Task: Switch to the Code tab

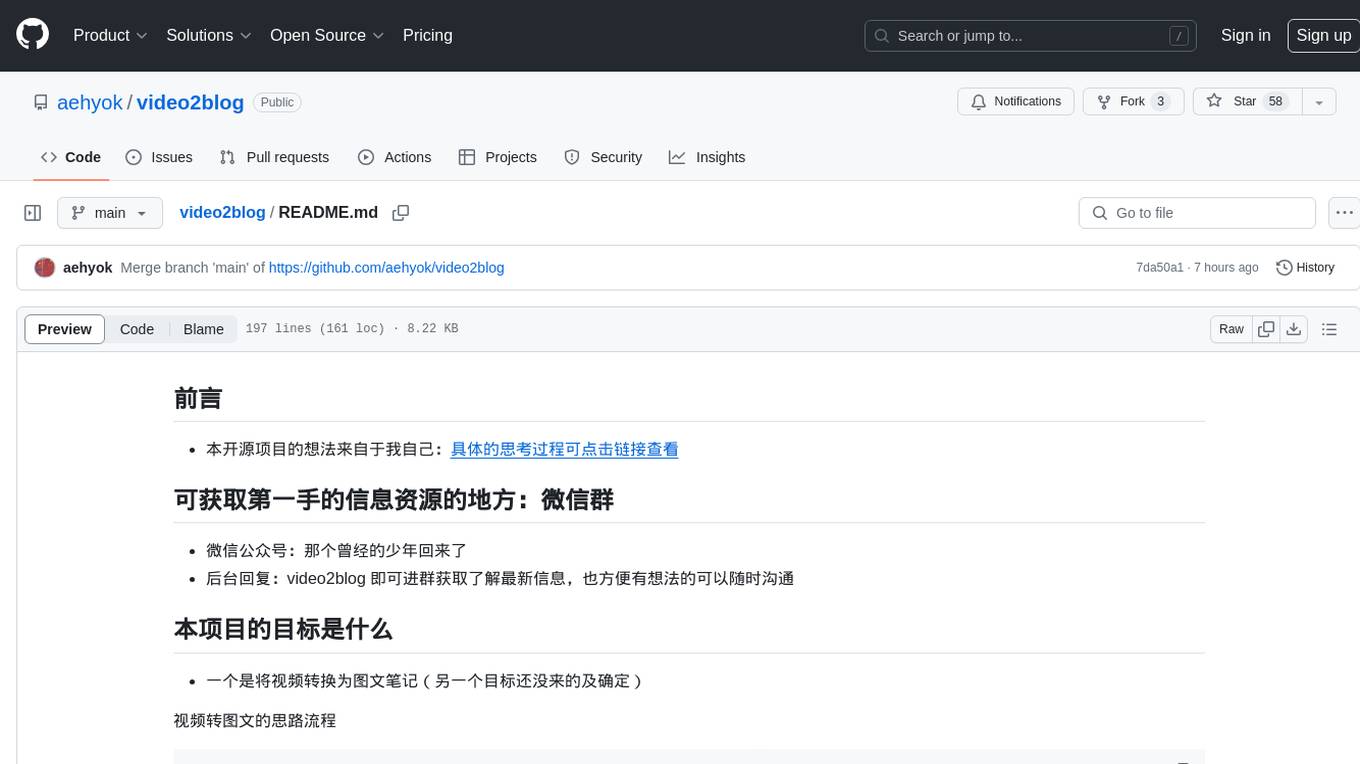Action: (71, 157)
